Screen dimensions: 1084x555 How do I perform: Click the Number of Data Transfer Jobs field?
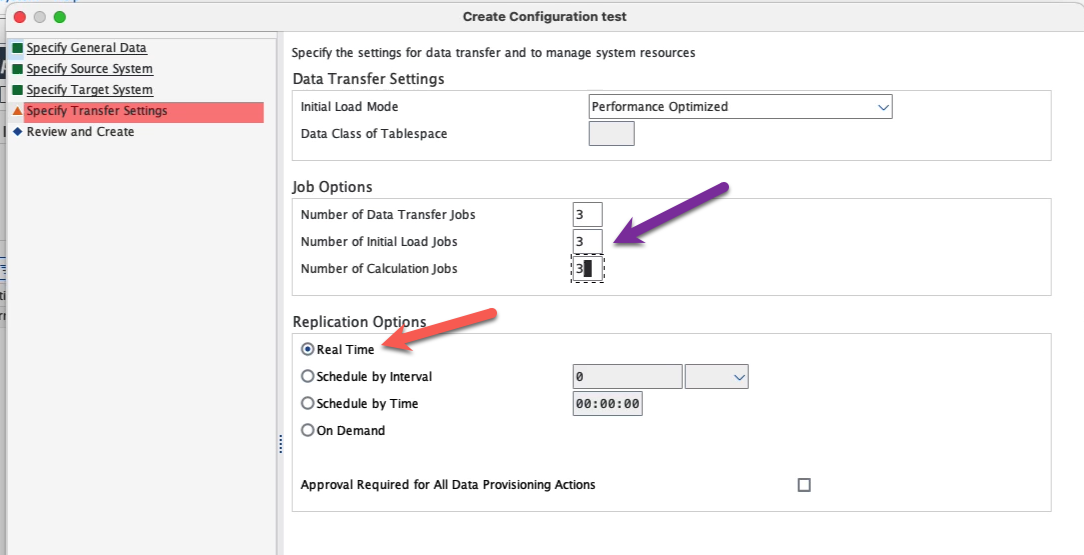(587, 214)
